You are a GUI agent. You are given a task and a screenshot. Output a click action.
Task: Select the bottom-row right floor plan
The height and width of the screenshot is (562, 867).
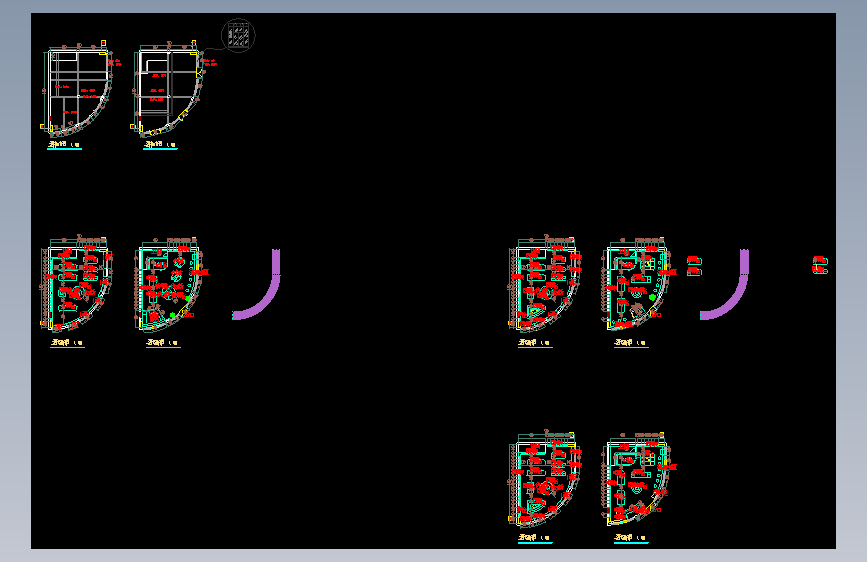coord(639,479)
